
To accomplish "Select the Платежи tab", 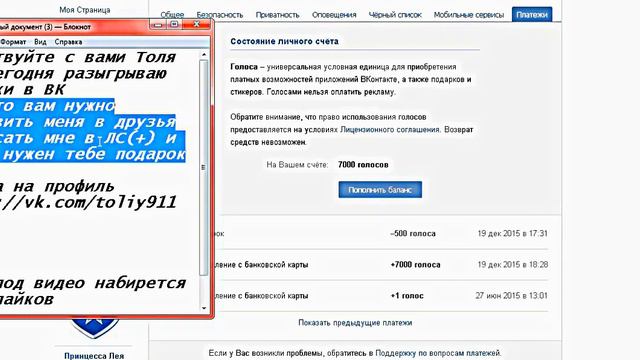I will pos(532,15).
